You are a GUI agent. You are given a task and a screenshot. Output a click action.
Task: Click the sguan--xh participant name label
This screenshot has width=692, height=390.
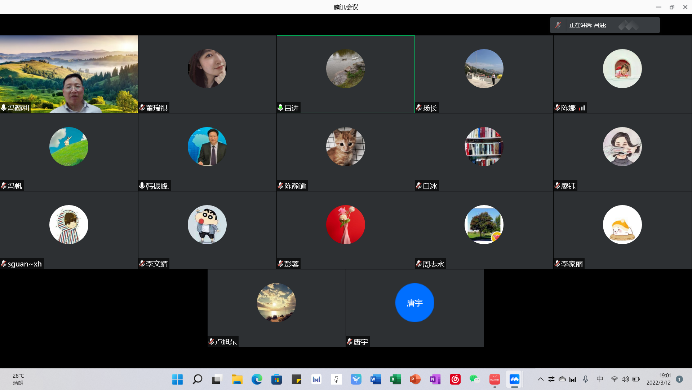[25, 264]
